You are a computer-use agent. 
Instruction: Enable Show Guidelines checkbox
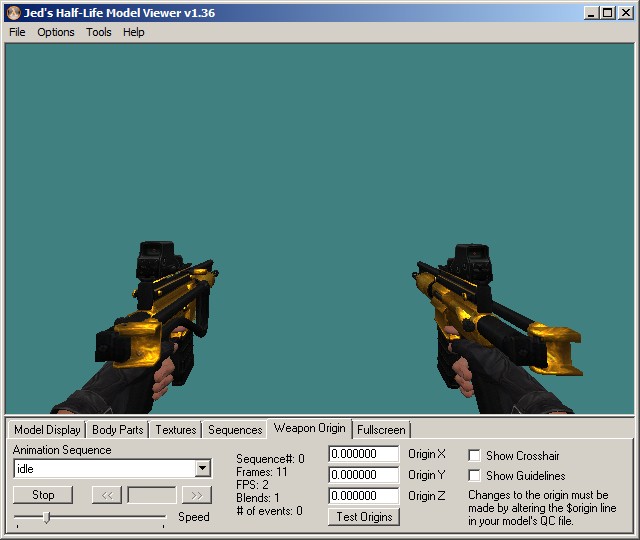(474, 476)
